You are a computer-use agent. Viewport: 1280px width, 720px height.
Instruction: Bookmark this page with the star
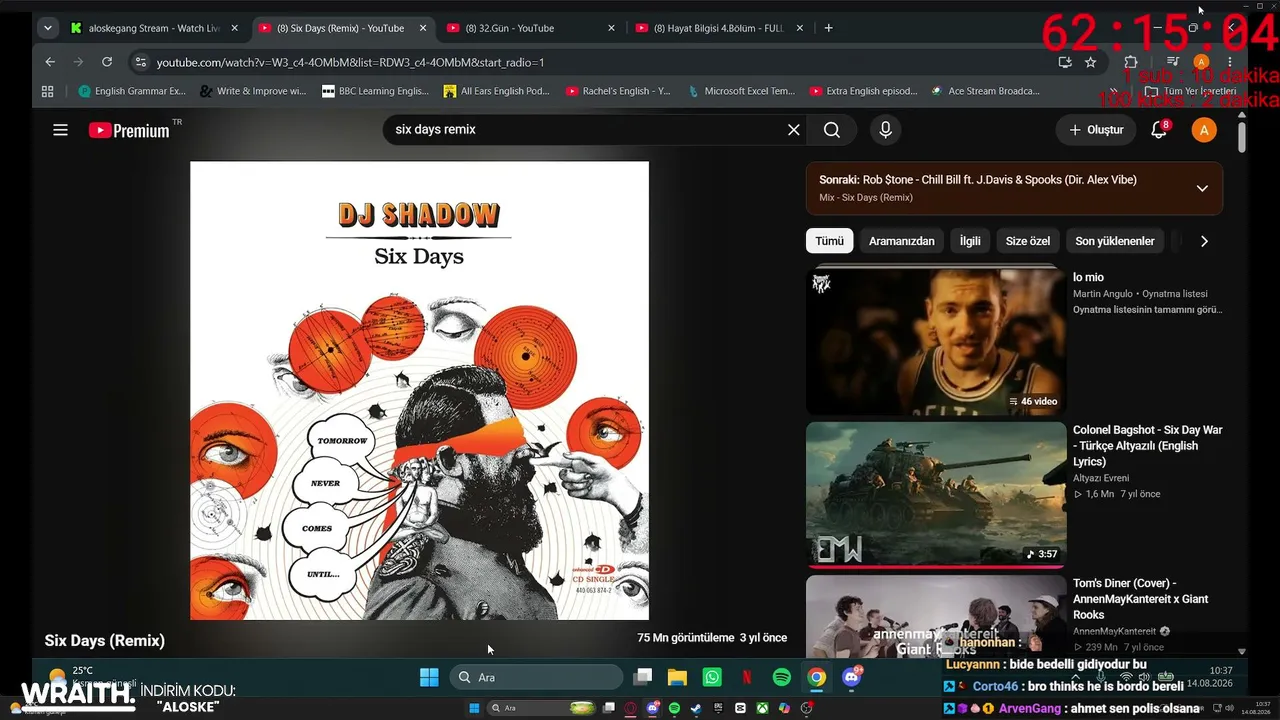point(1090,62)
